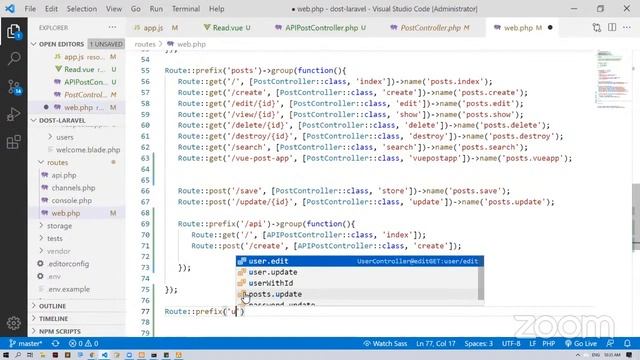Click the Open Changes compare icon
The image size is (640, 360).
[x=596, y=28]
